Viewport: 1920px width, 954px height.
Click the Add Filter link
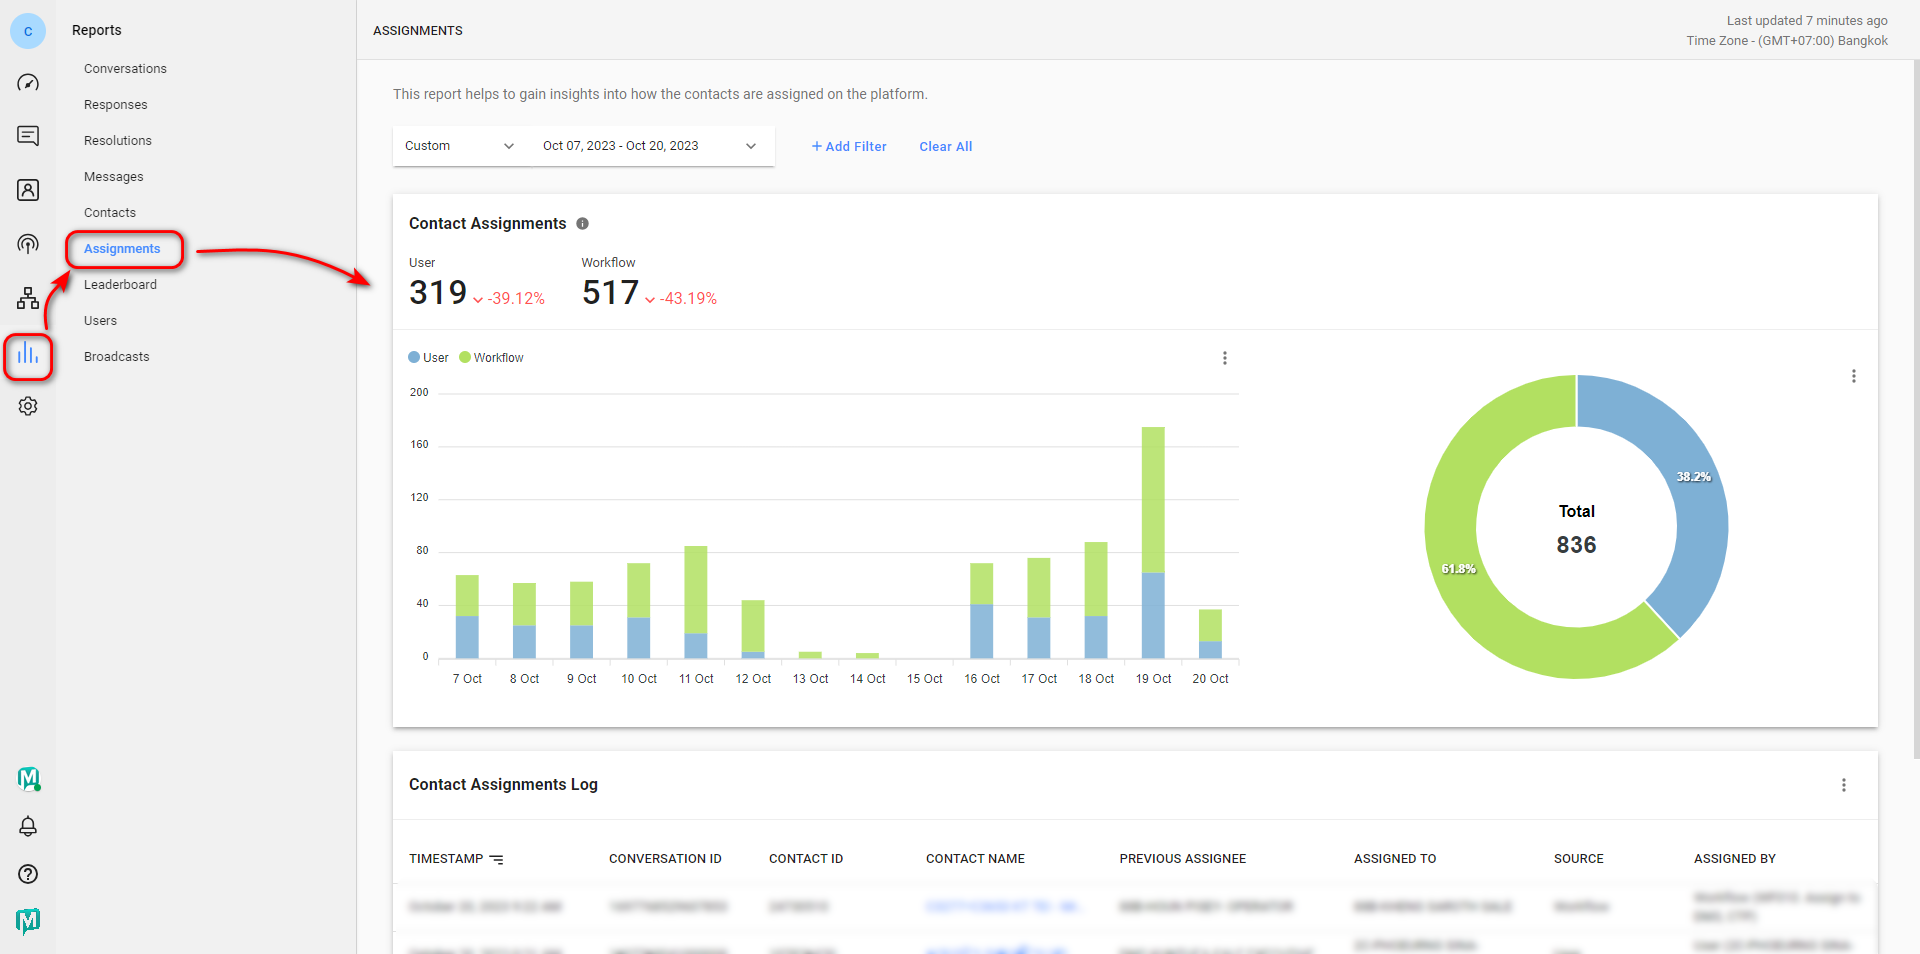pos(849,147)
